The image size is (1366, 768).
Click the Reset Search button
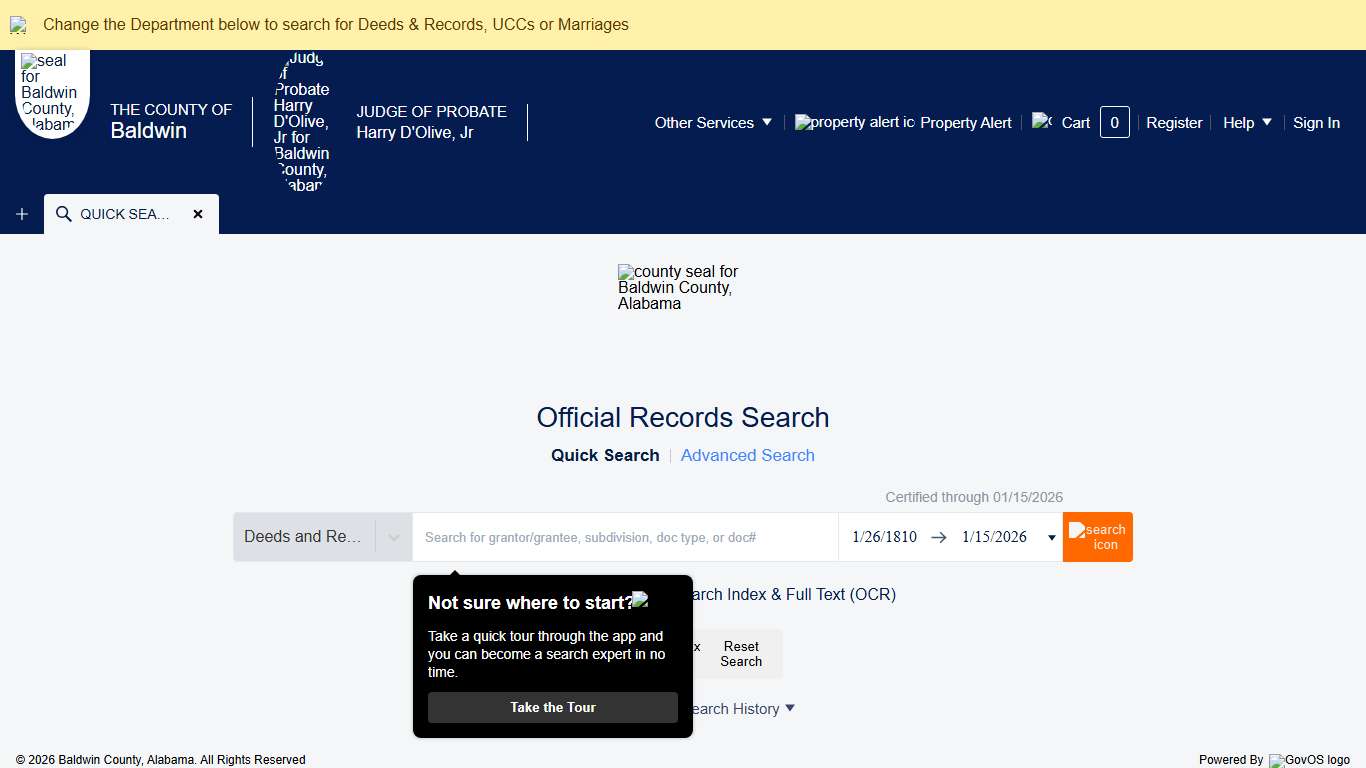[741, 654]
